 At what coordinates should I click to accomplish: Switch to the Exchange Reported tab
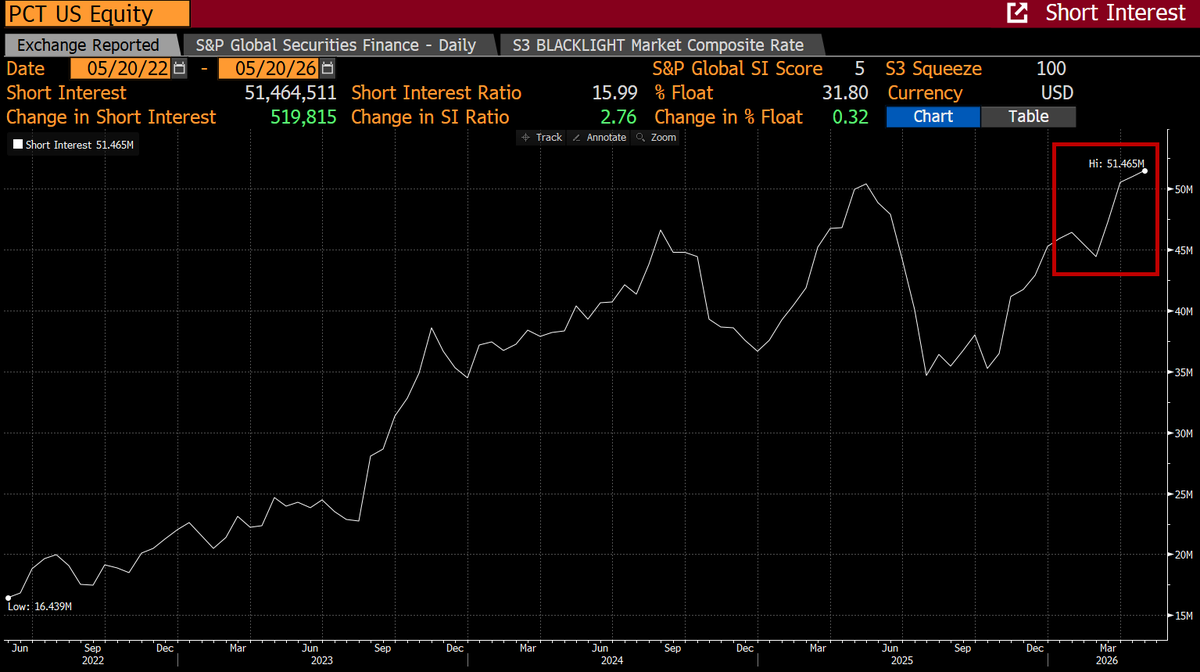coord(88,45)
